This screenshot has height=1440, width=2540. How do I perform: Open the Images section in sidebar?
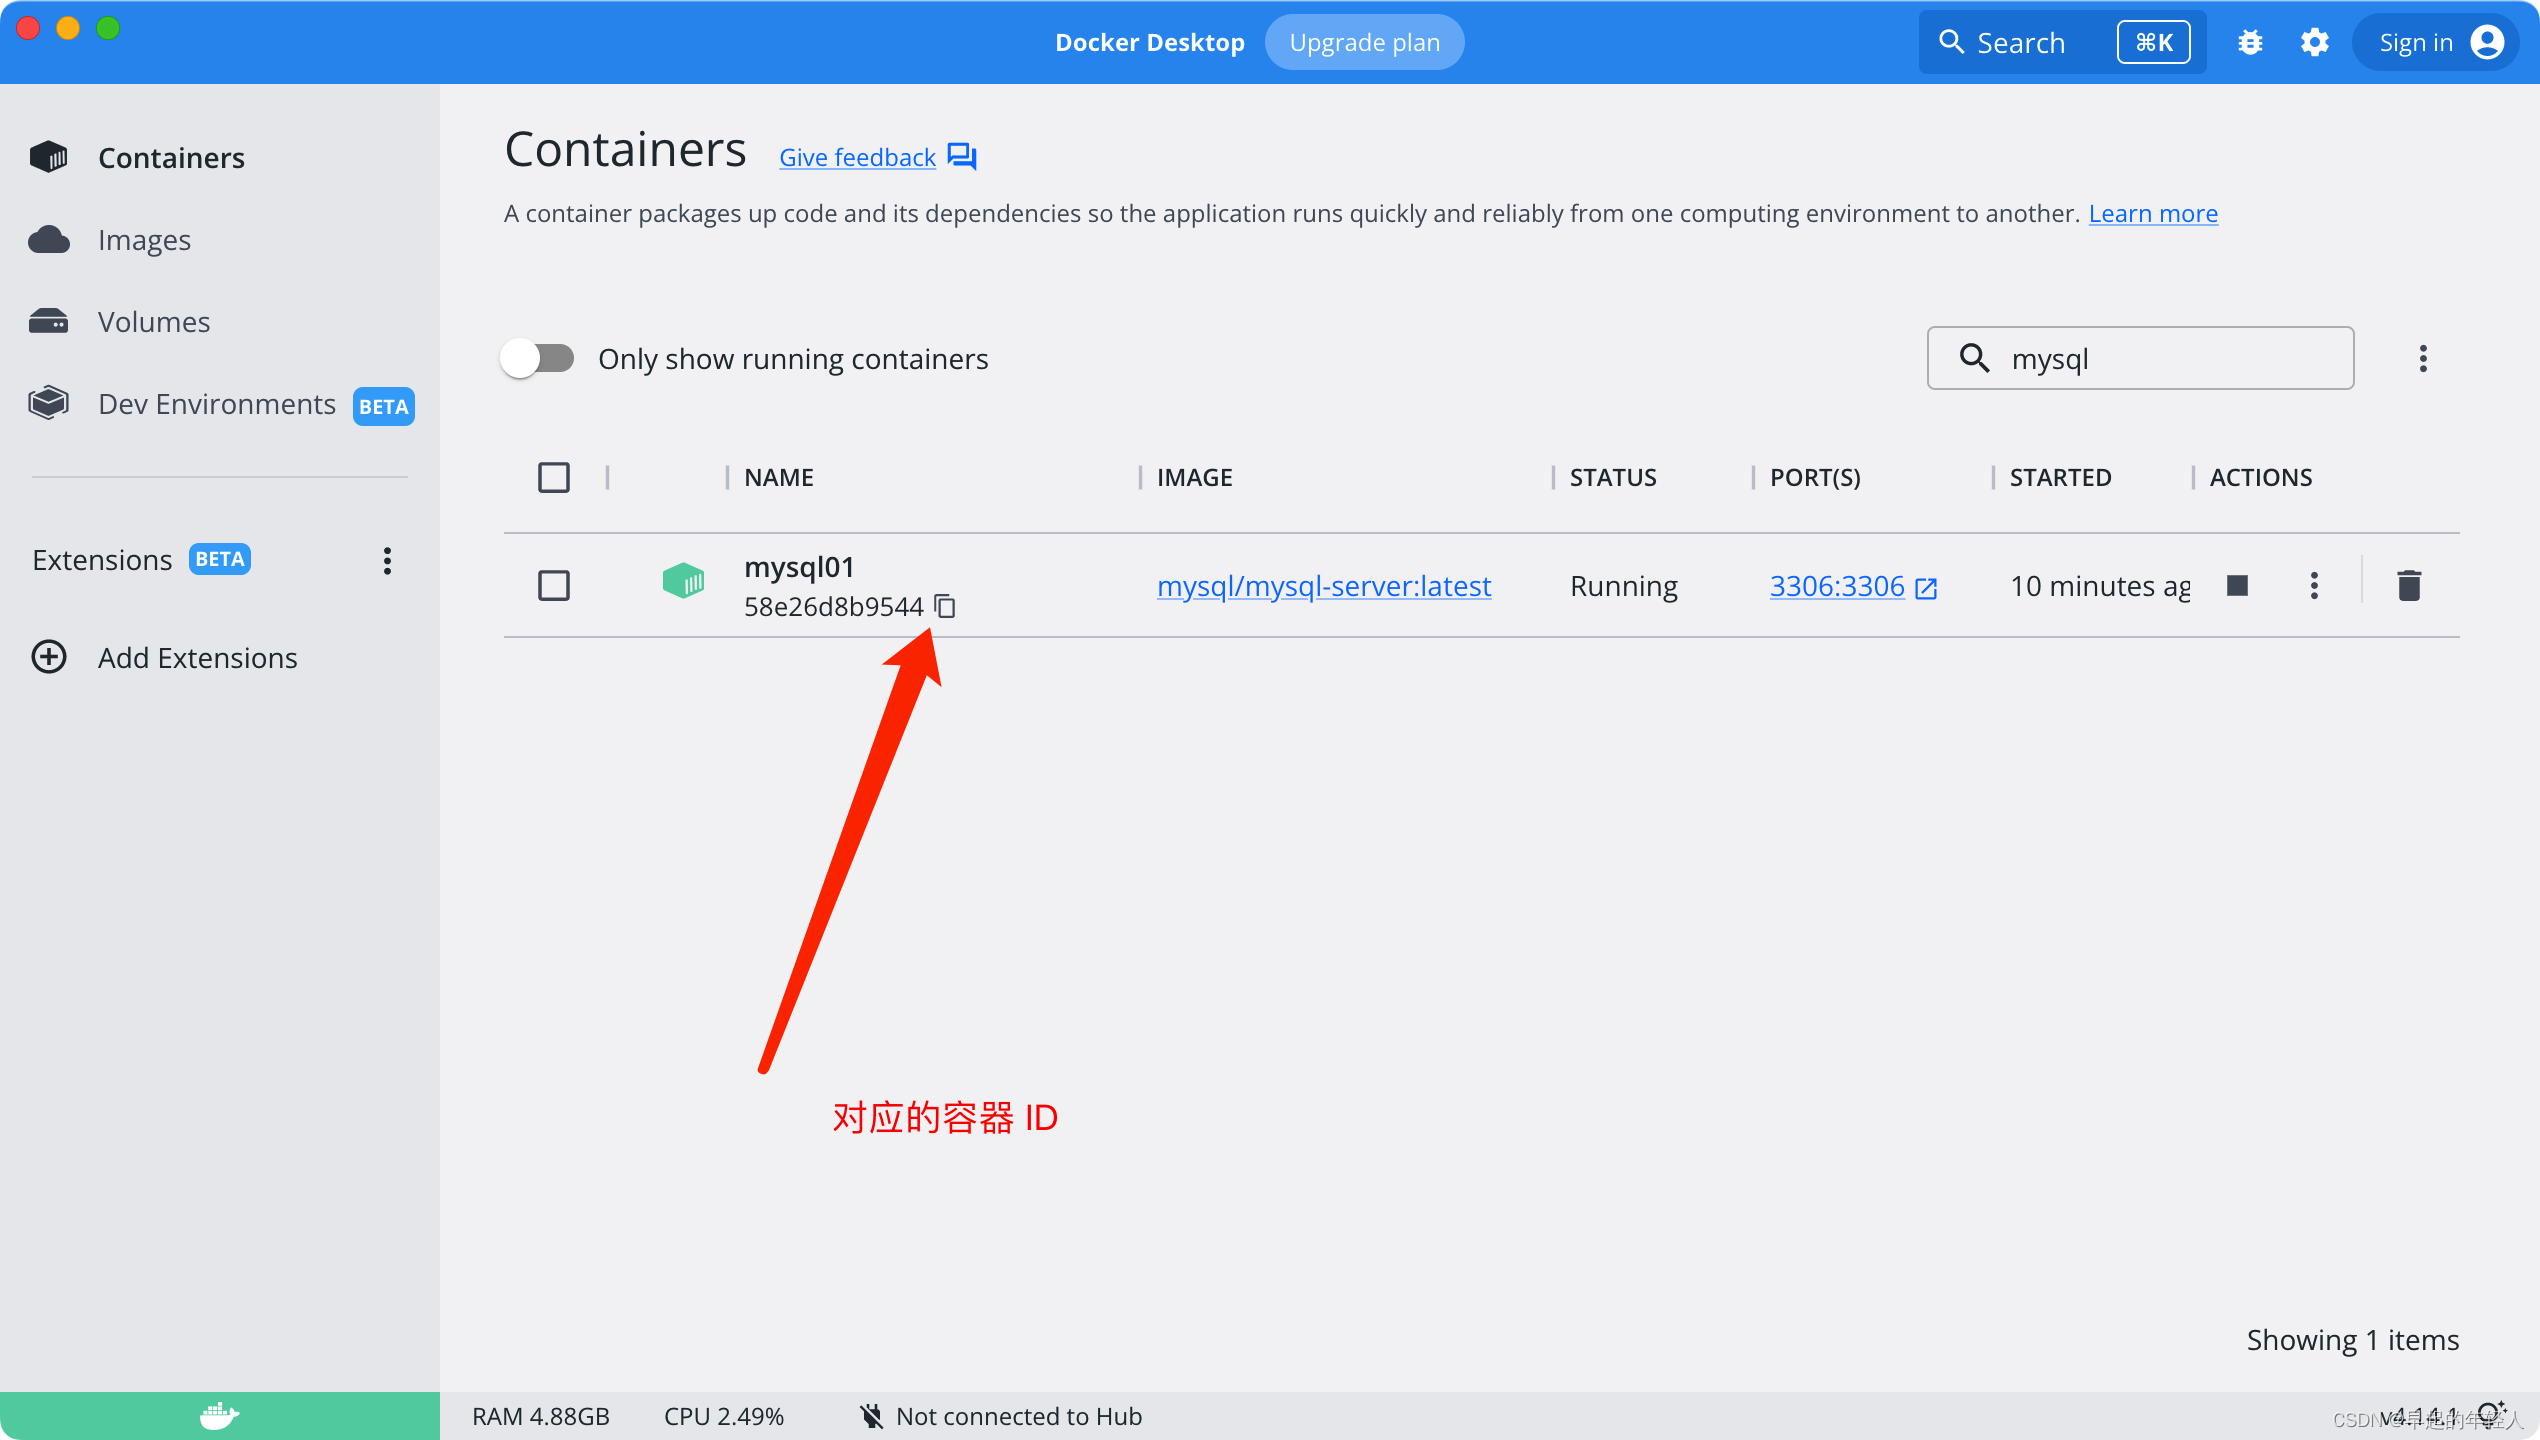coord(144,239)
